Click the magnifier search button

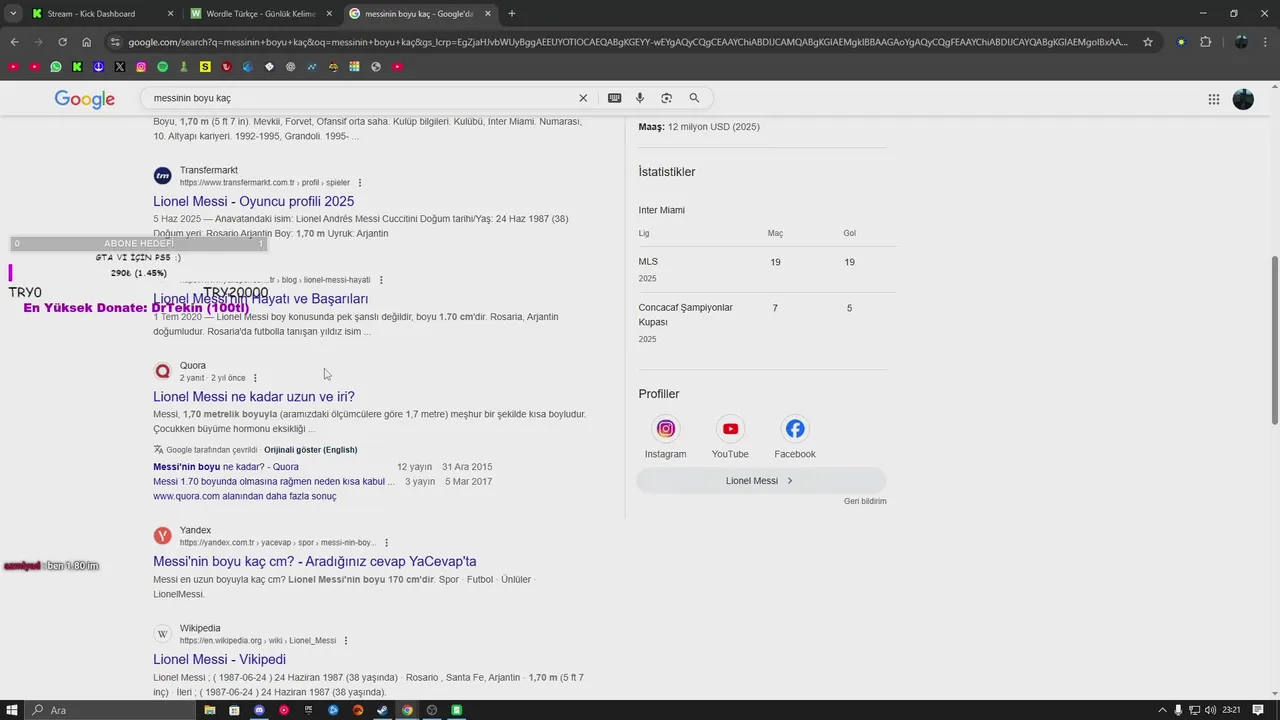tap(694, 98)
